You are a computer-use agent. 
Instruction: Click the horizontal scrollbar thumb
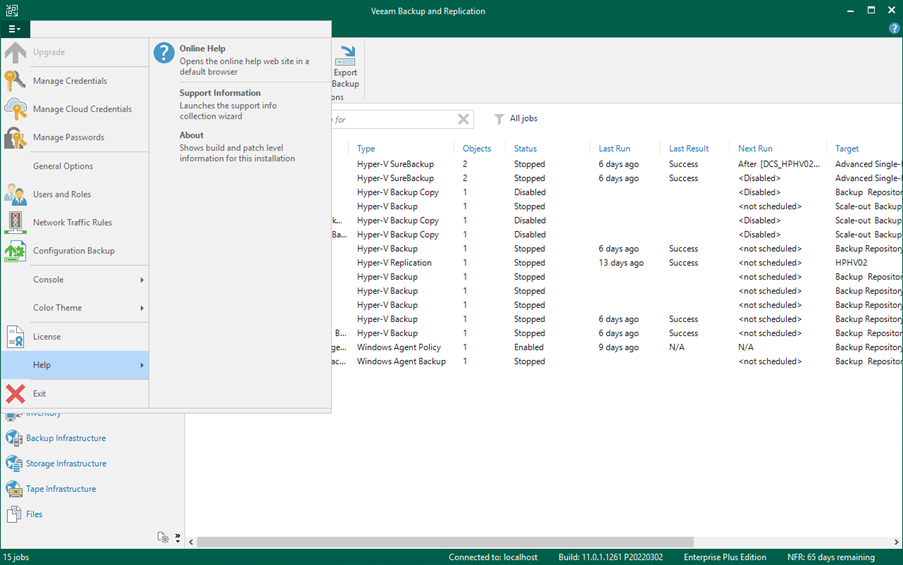[445, 542]
